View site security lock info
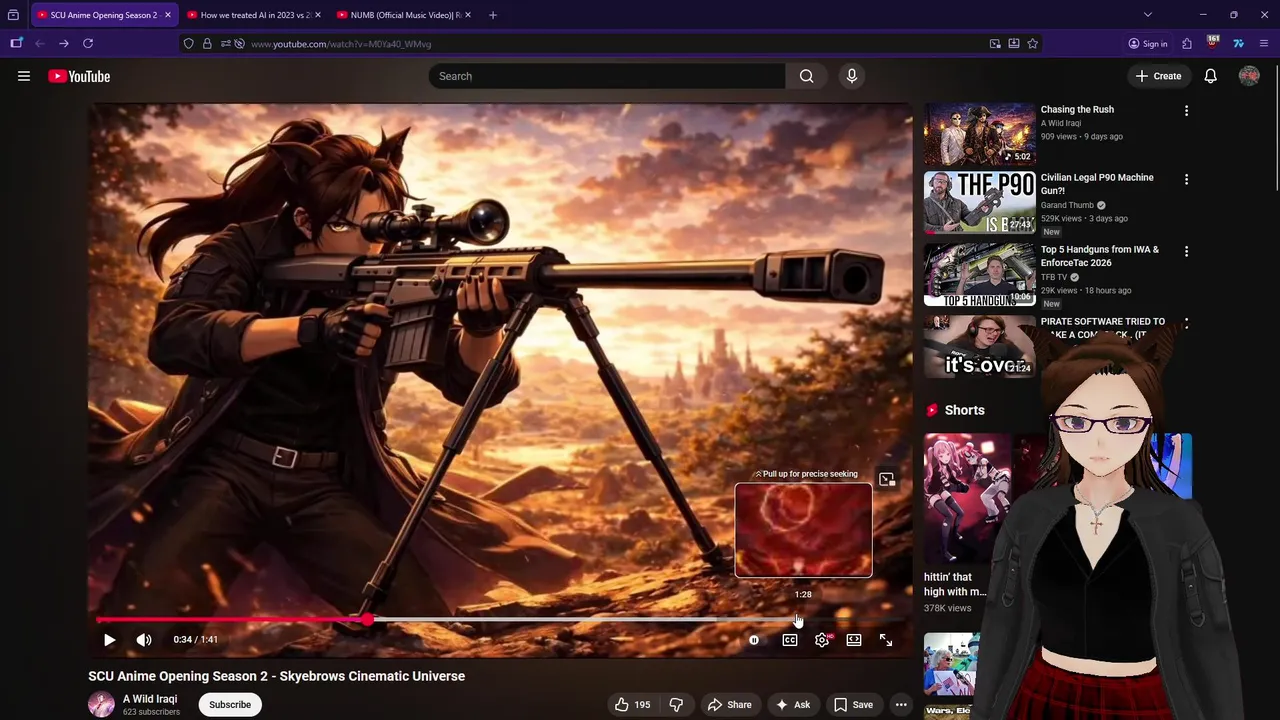Image resolution: width=1280 pixels, height=720 pixels. (207, 44)
